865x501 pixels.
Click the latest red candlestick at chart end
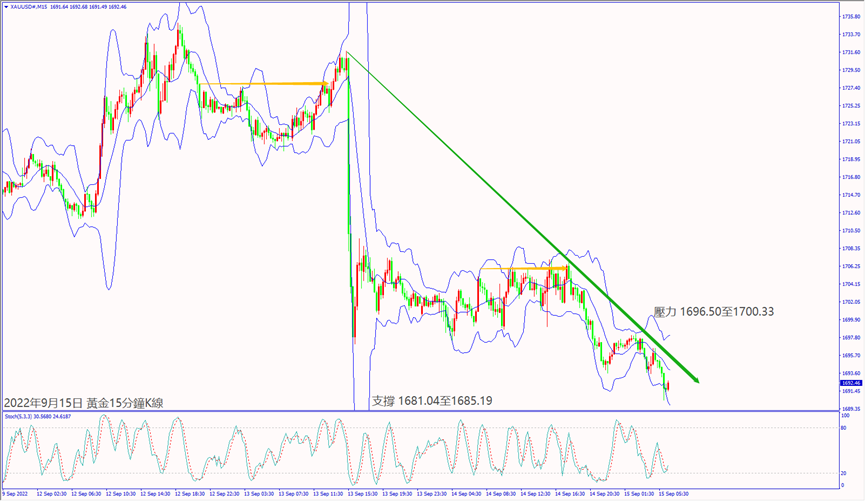668,385
